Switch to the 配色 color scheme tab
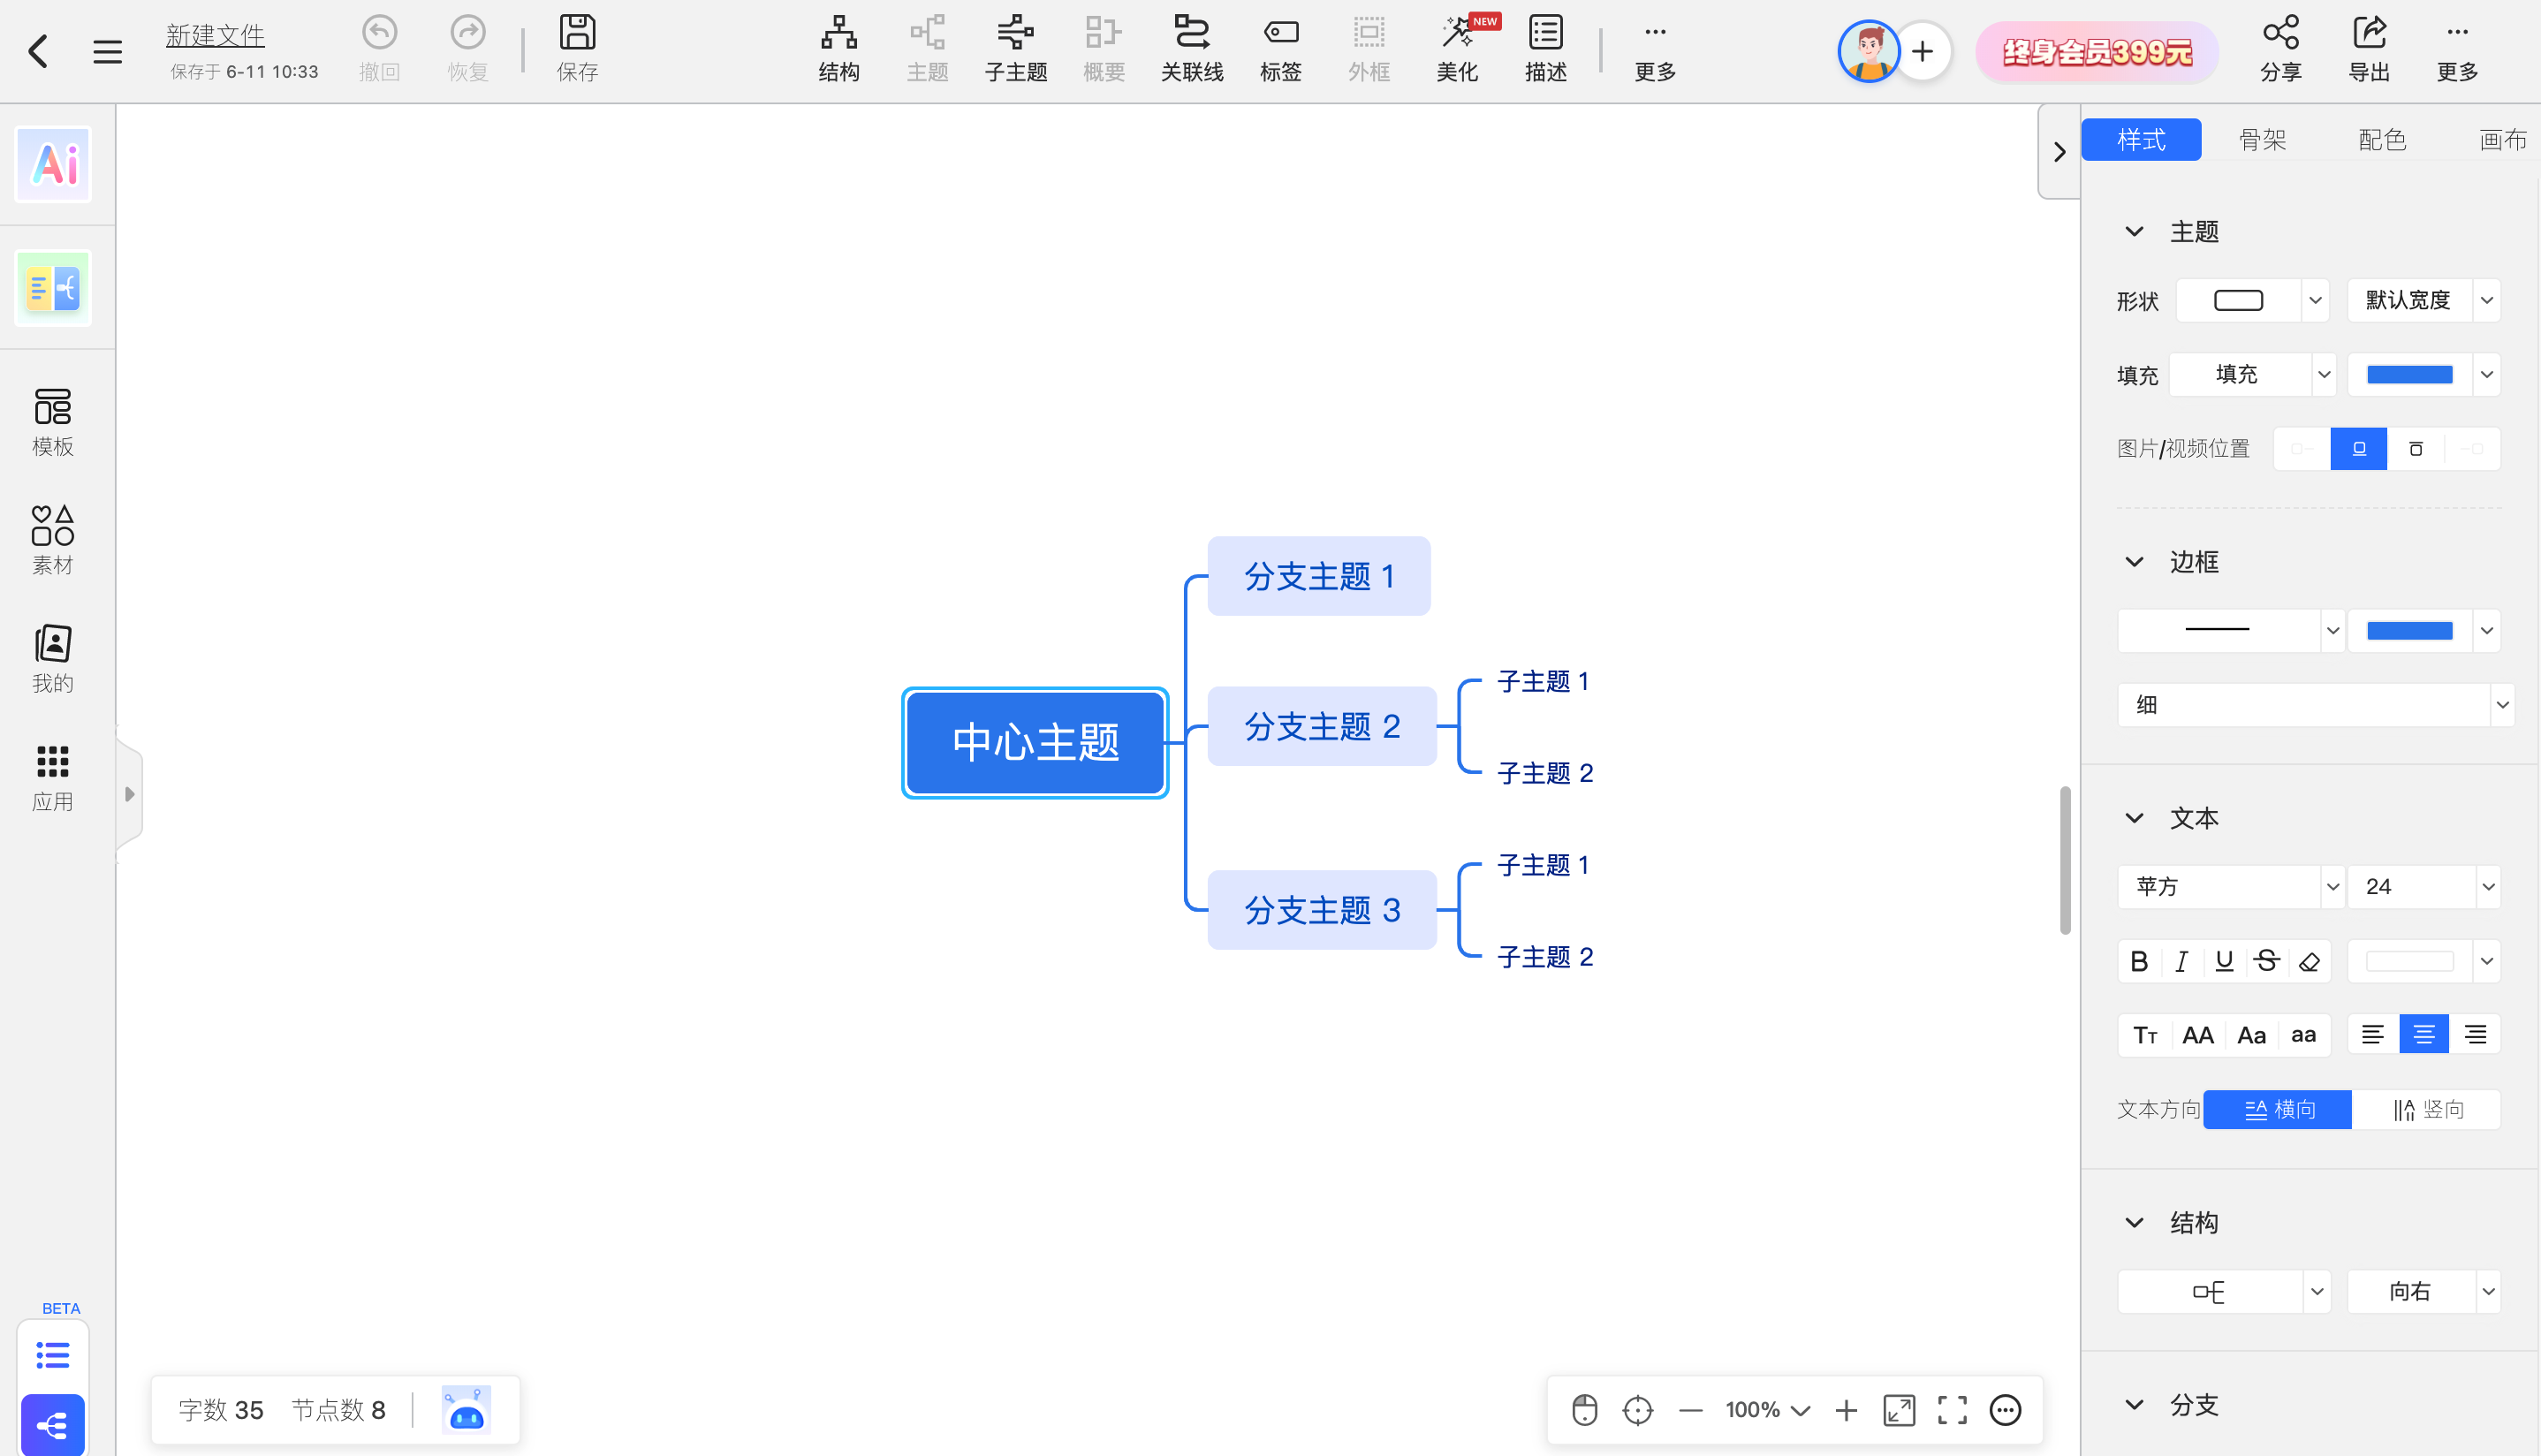The height and width of the screenshot is (1456, 2541). (x=2383, y=139)
